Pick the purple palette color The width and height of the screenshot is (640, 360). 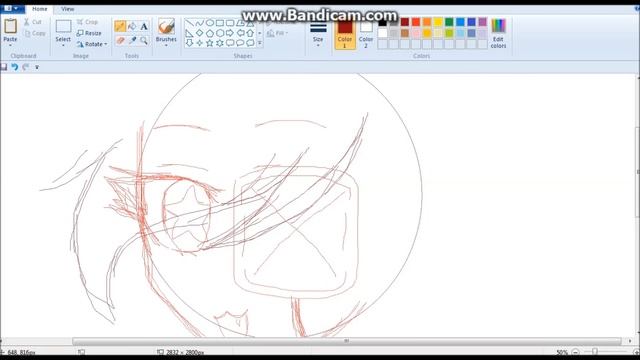(x=482, y=22)
